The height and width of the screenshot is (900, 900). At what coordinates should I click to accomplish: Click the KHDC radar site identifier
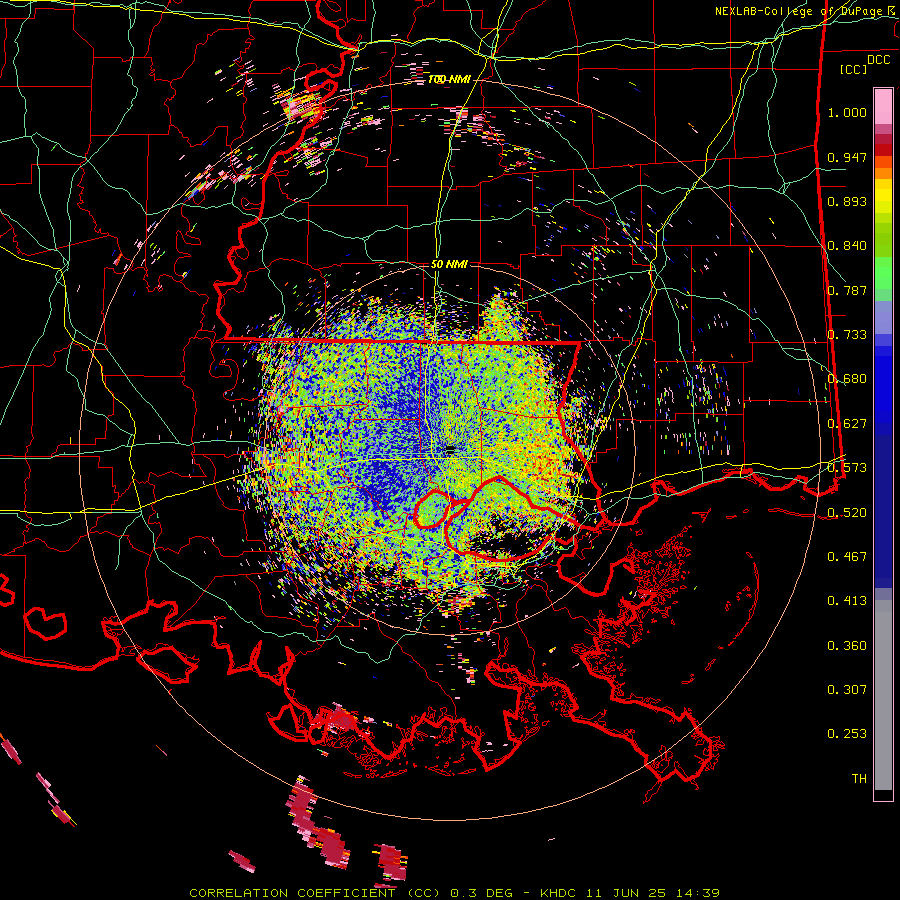[560, 893]
